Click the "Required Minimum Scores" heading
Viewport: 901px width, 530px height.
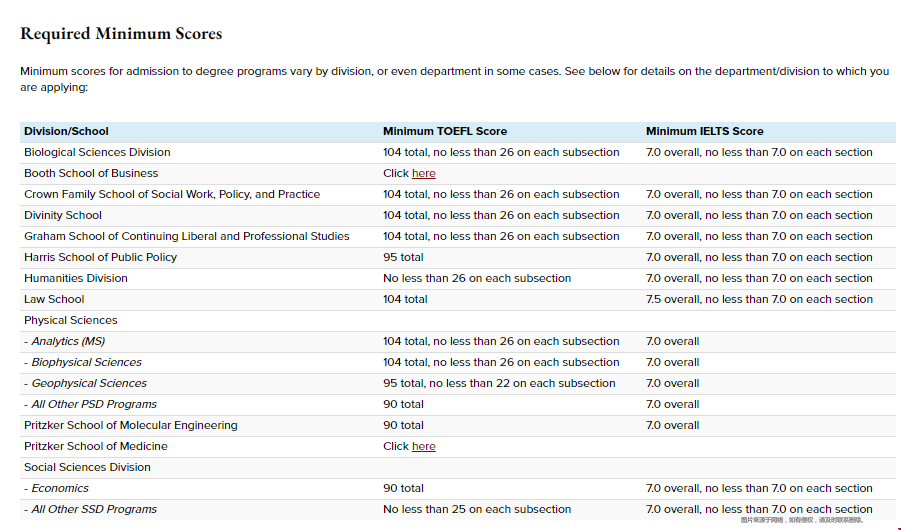121,34
